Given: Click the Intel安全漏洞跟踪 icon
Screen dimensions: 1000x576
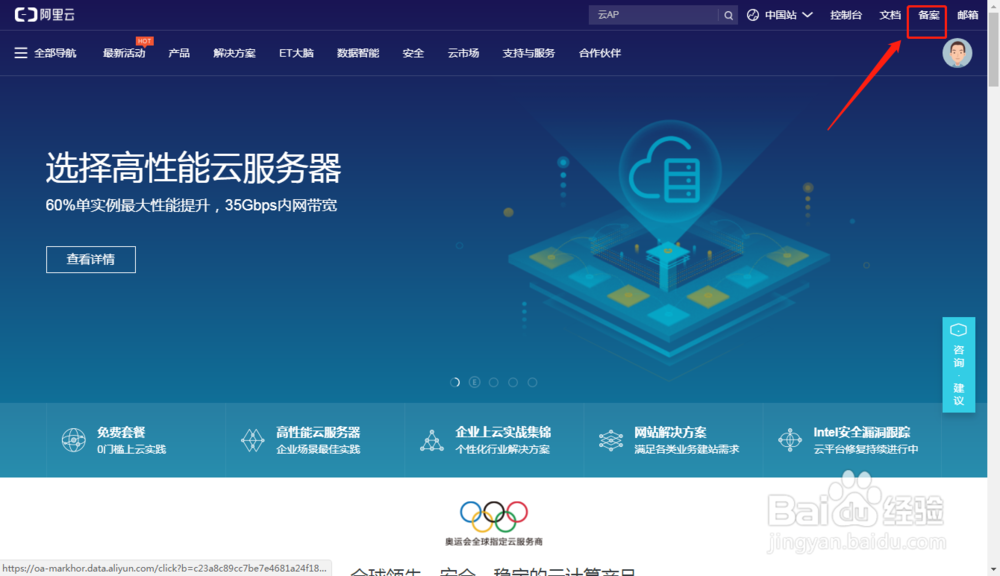Looking at the screenshot, I should (790, 440).
